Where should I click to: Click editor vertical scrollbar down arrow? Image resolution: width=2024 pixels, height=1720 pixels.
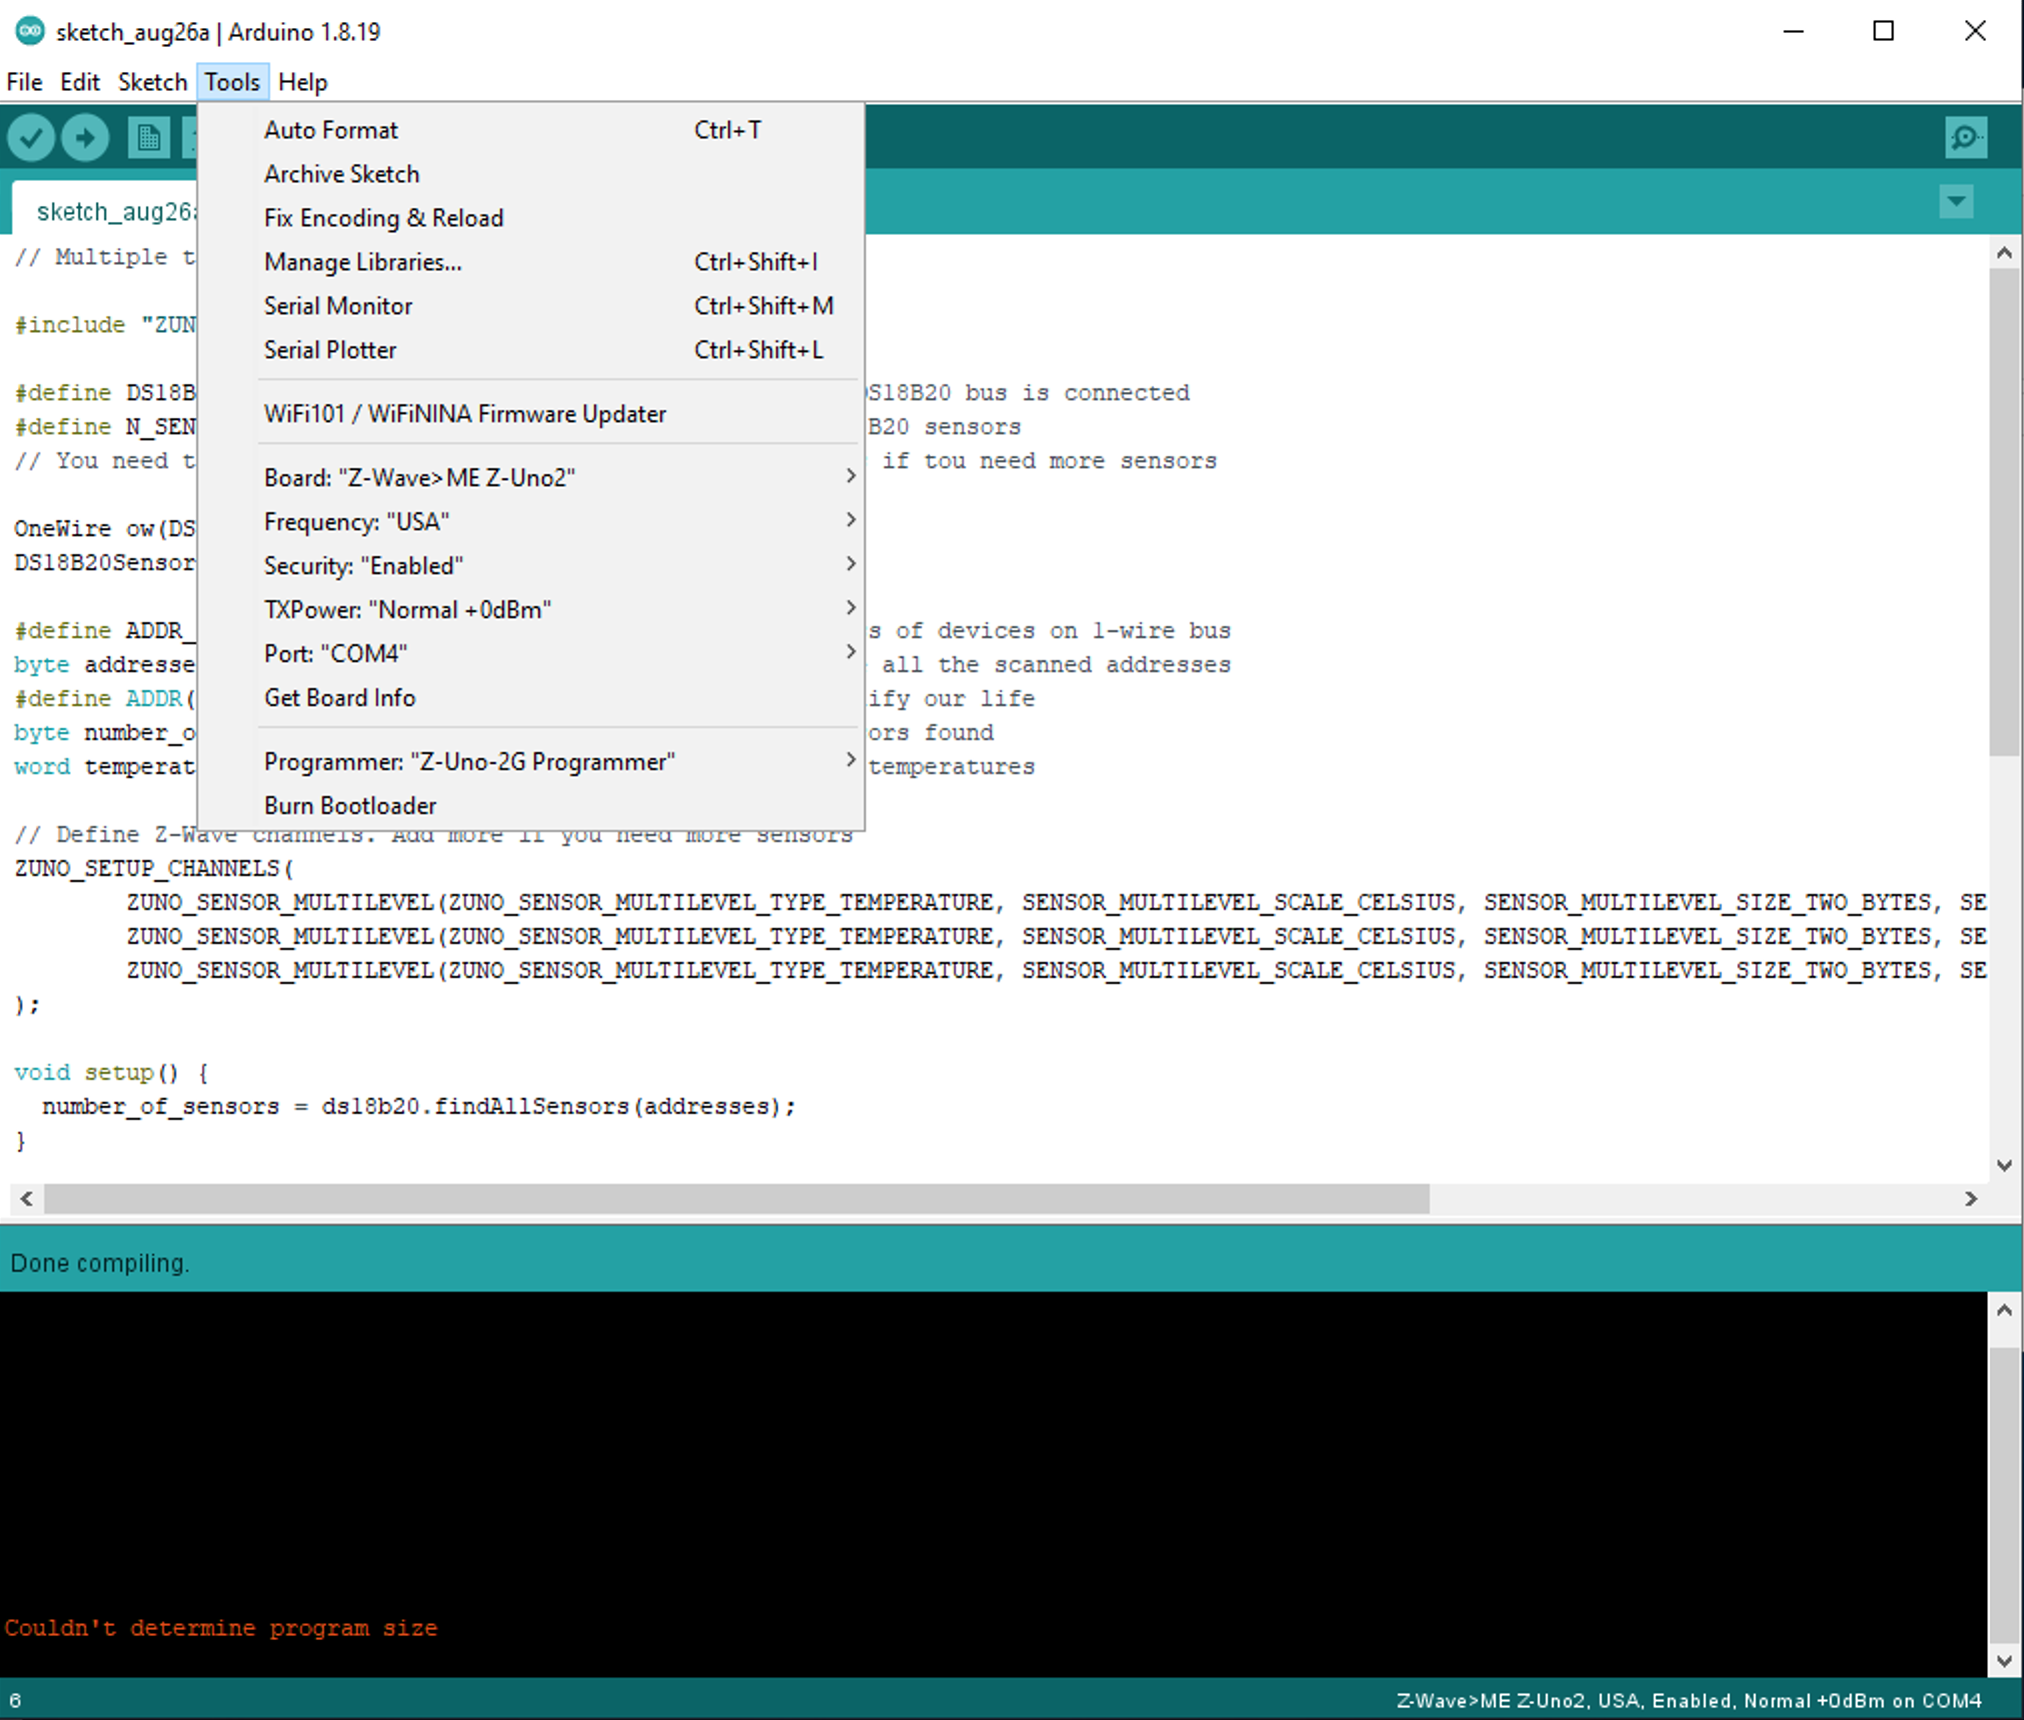coord(2003,1165)
